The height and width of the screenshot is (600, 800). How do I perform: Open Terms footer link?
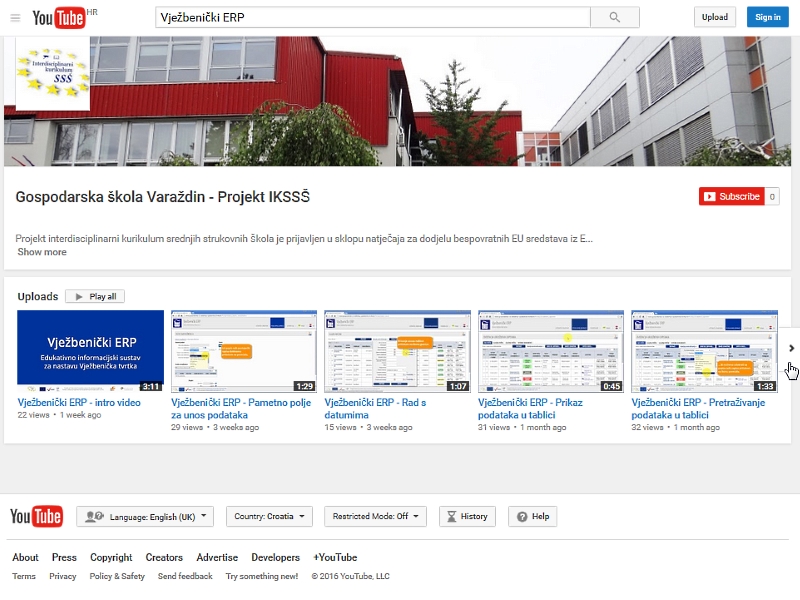tap(24, 576)
